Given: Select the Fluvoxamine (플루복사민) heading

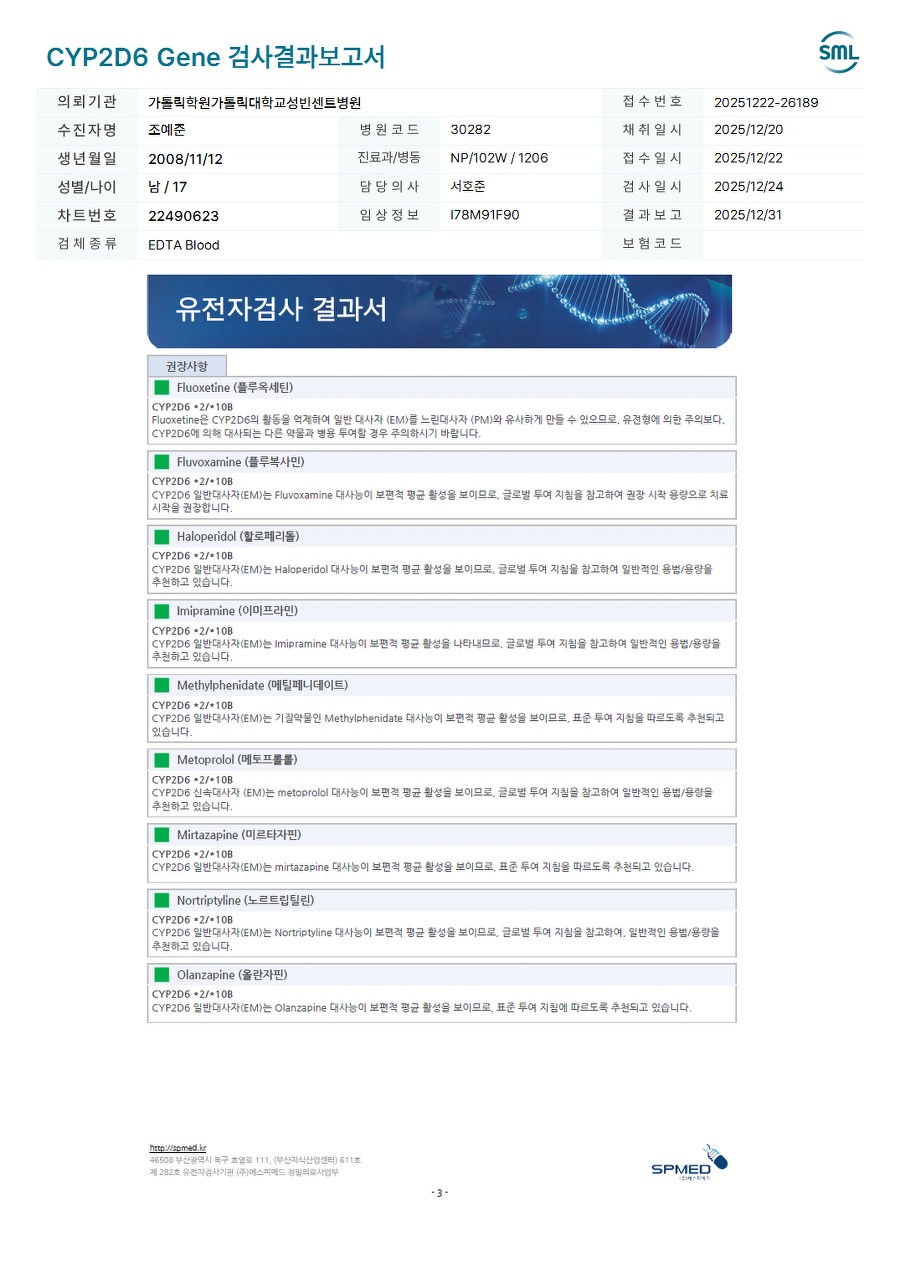Looking at the screenshot, I should tap(240, 462).
